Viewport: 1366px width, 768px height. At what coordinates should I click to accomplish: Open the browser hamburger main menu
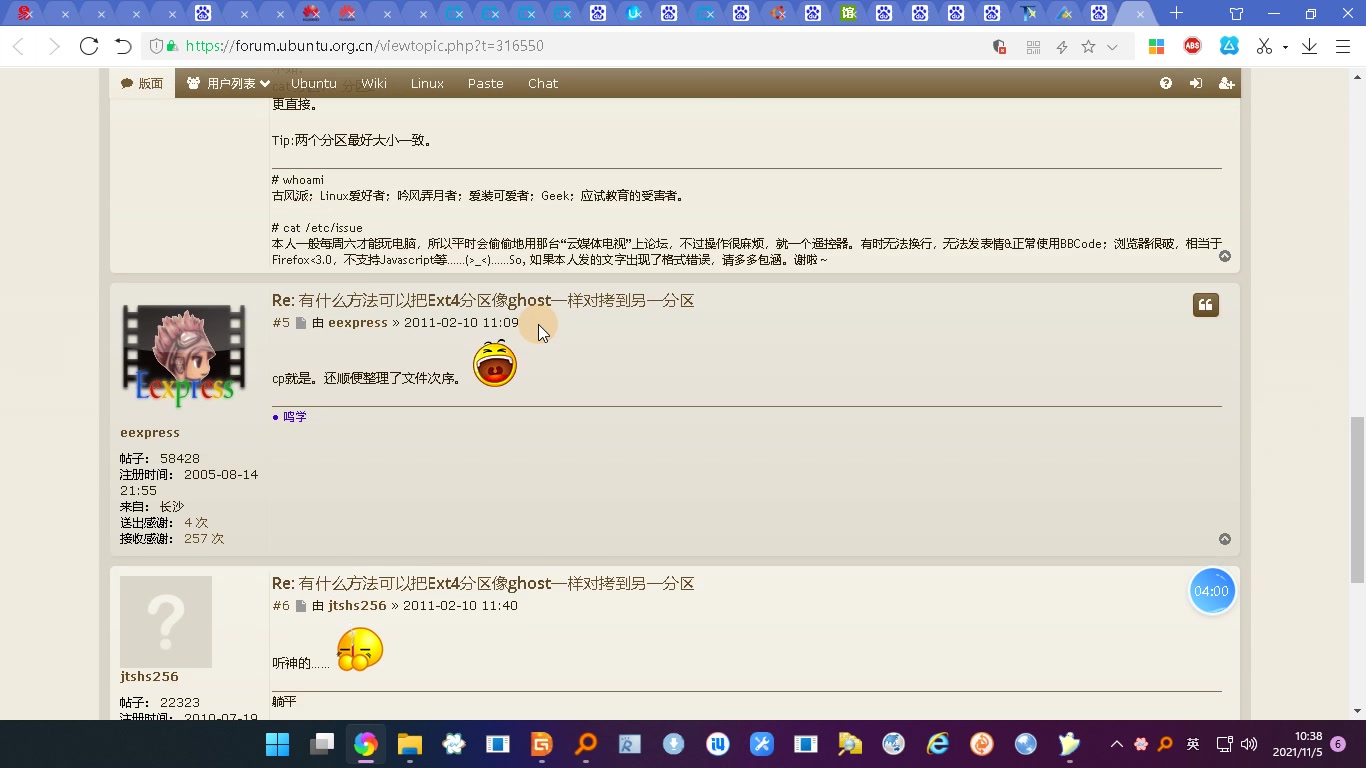click(x=1343, y=47)
